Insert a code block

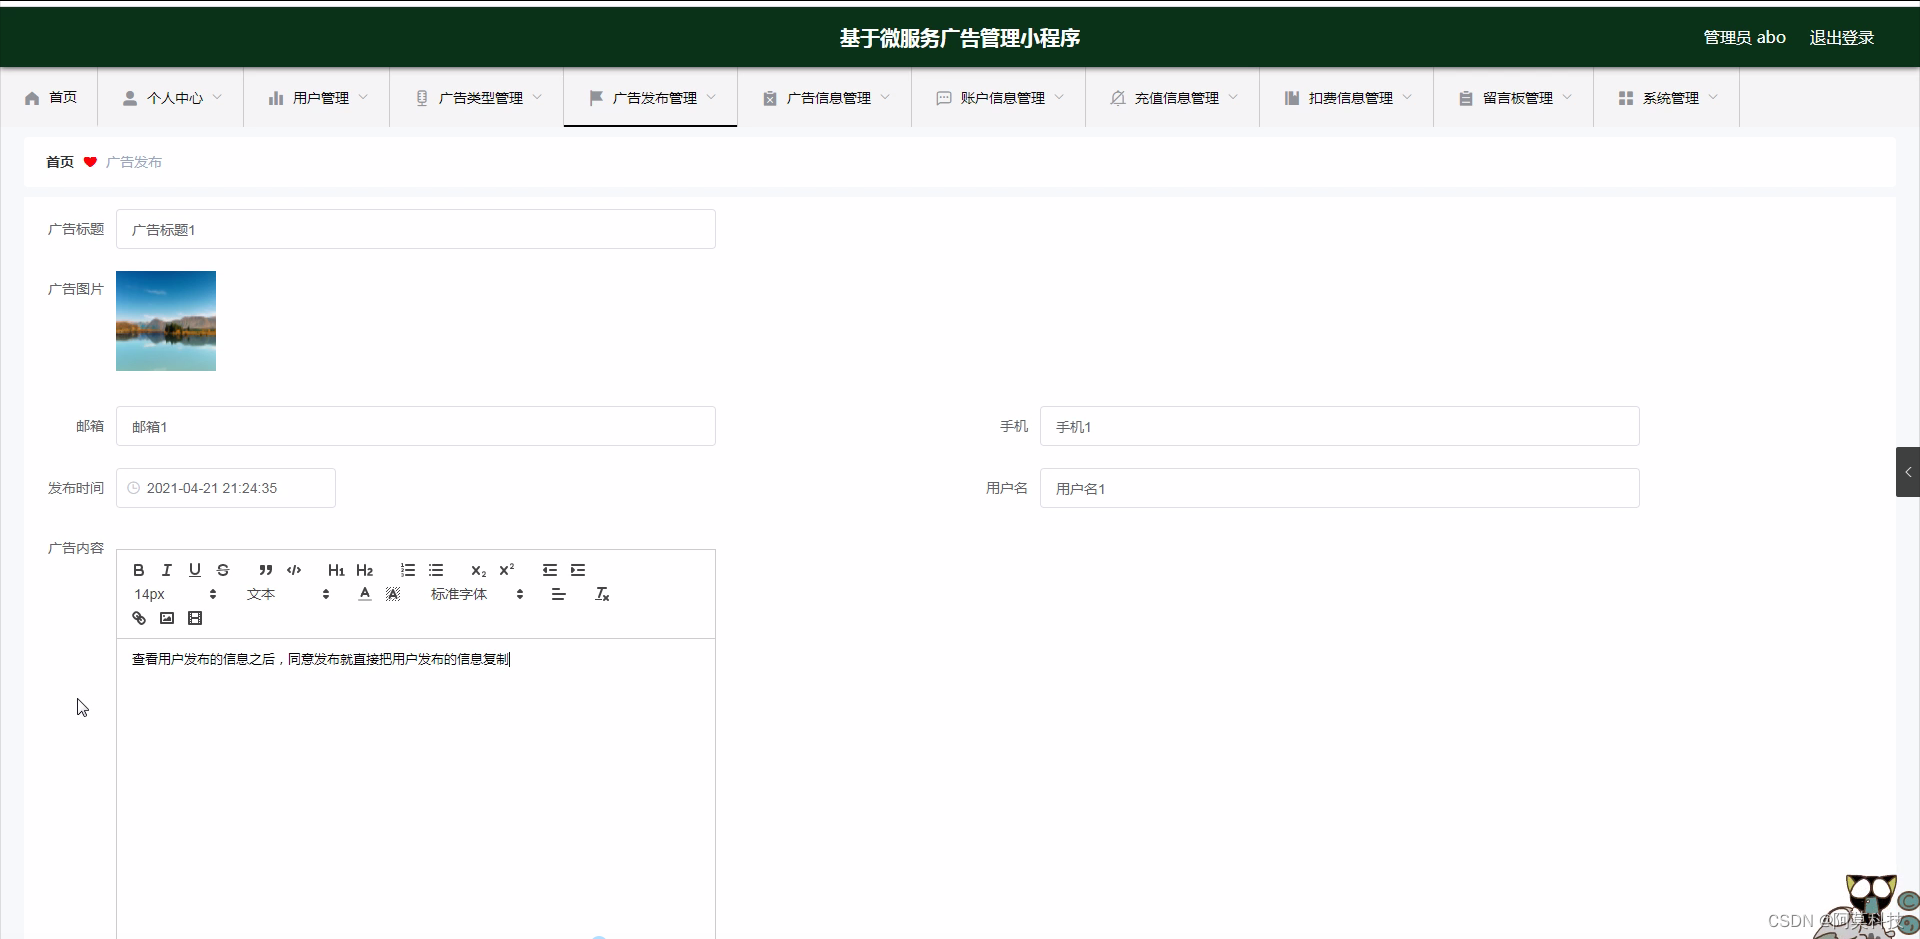293,570
